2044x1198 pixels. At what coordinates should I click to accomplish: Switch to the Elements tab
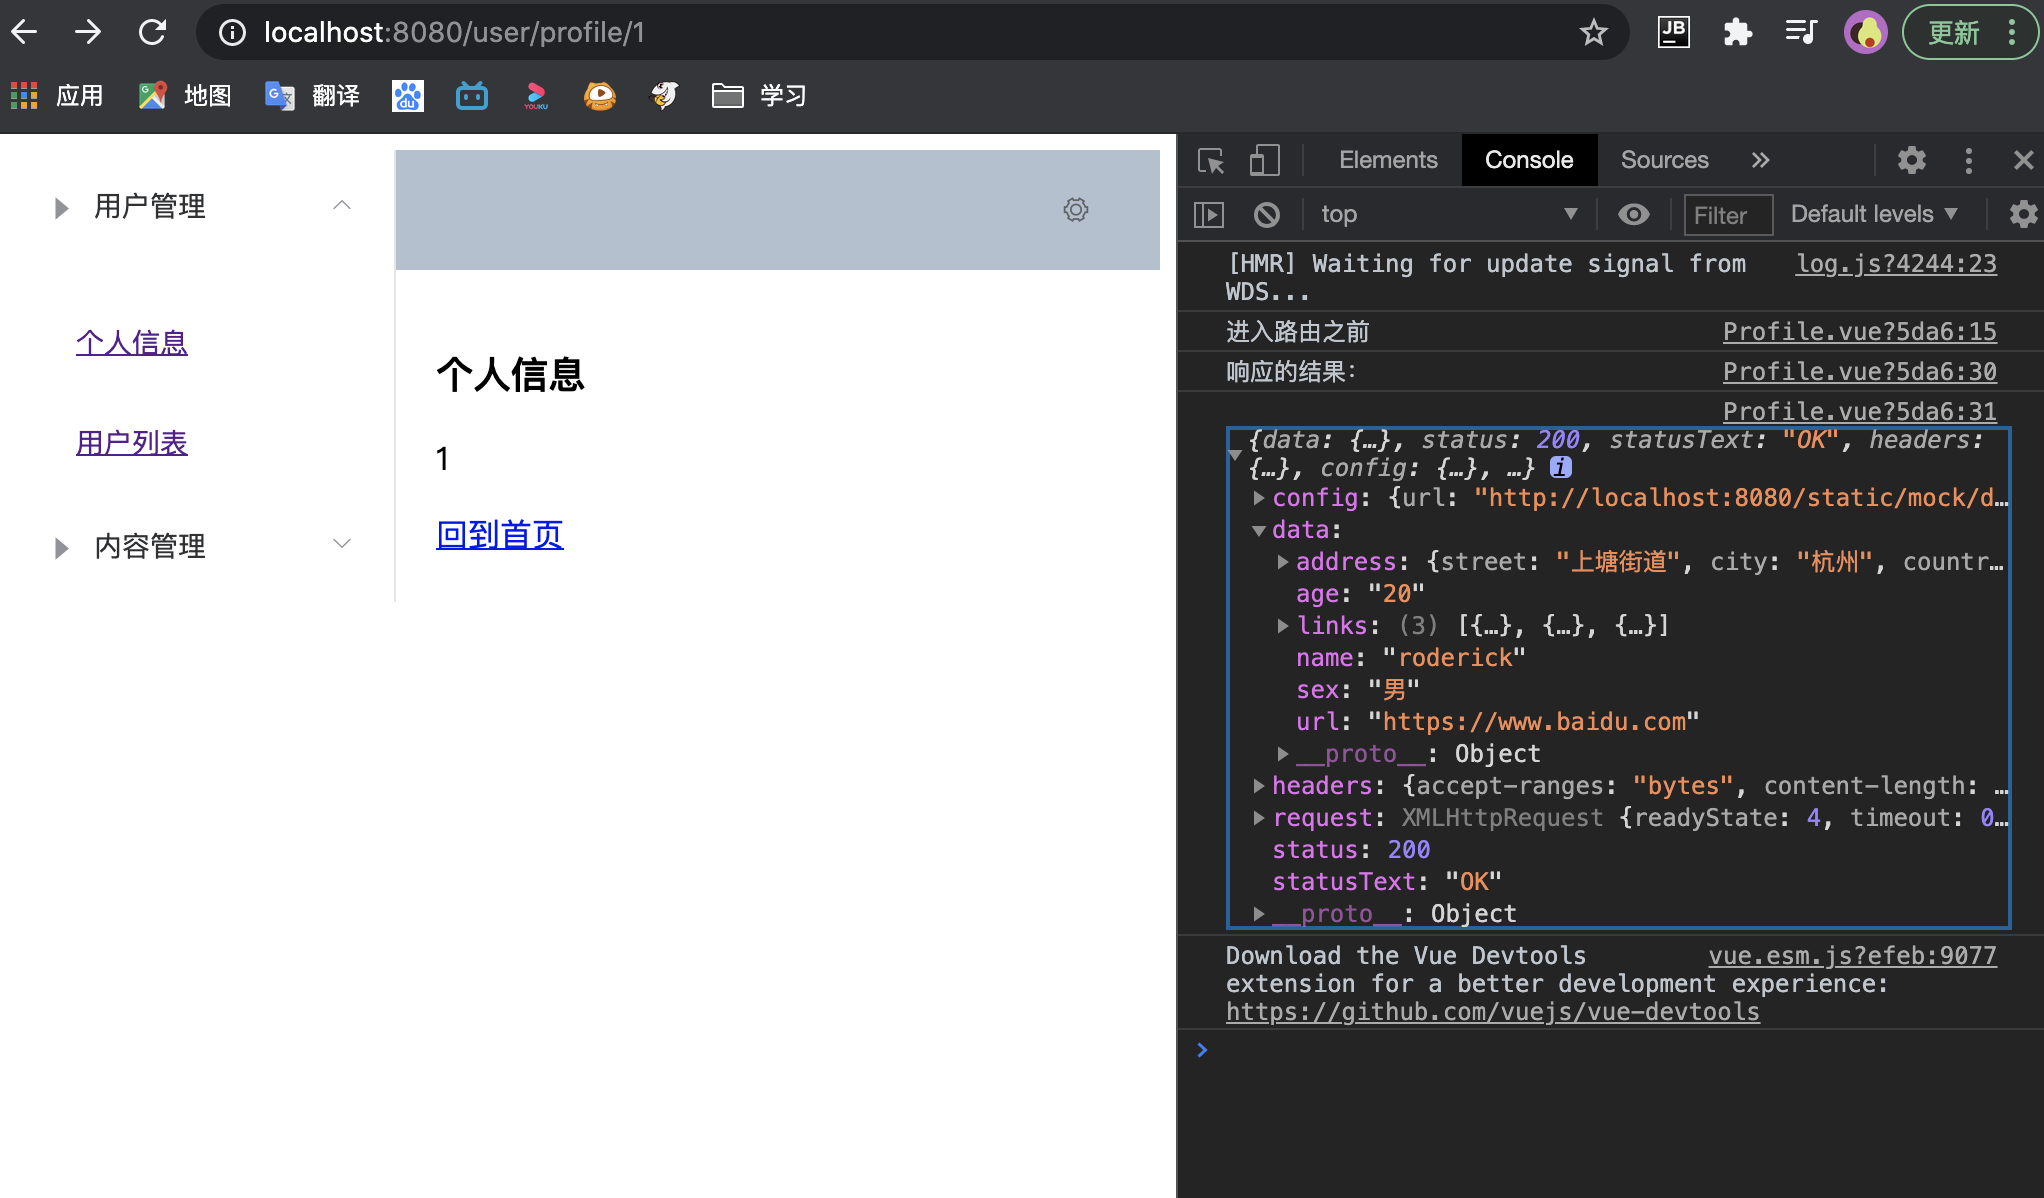pyautogui.click(x=1388, y=160)
